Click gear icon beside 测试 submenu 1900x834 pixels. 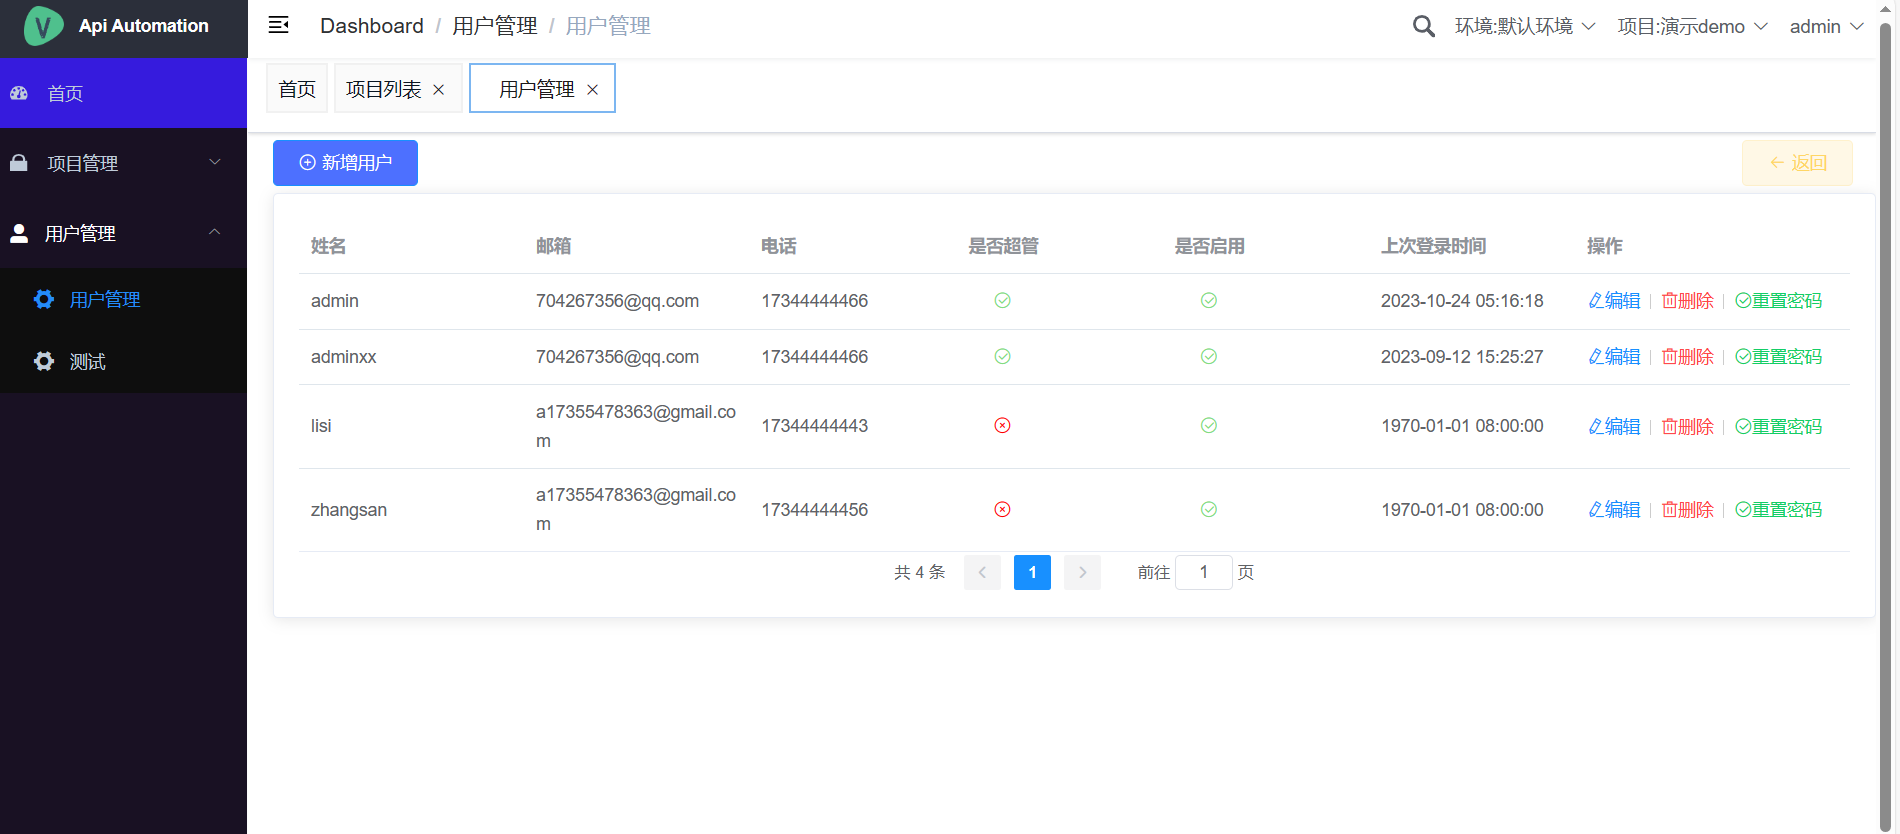[44, 361]
